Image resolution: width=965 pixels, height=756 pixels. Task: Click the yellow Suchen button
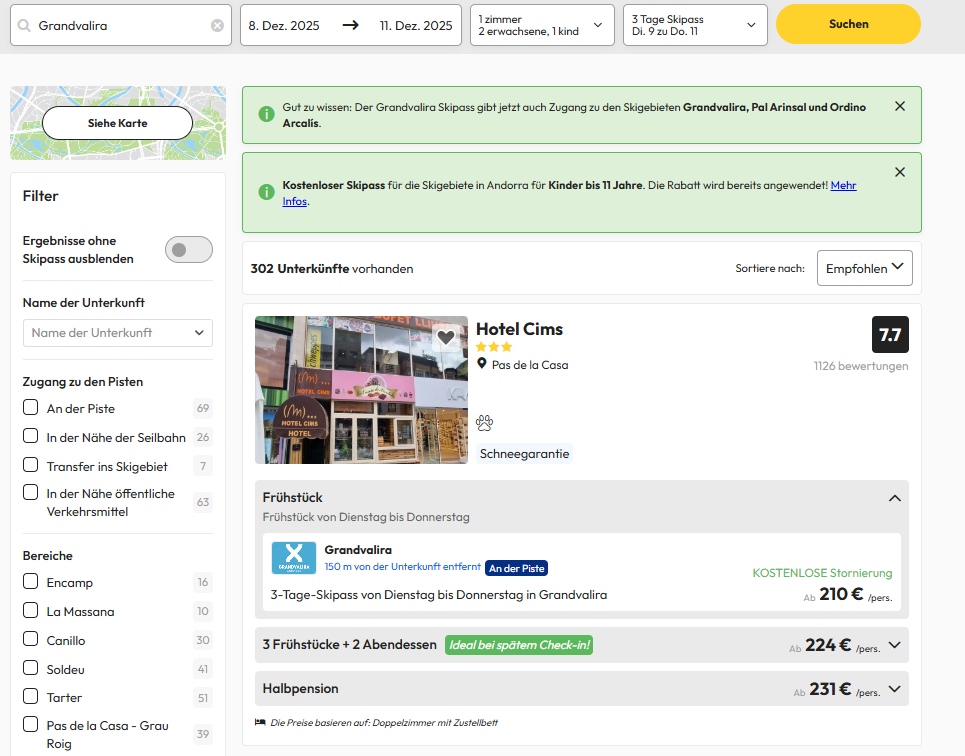point(848,24)
